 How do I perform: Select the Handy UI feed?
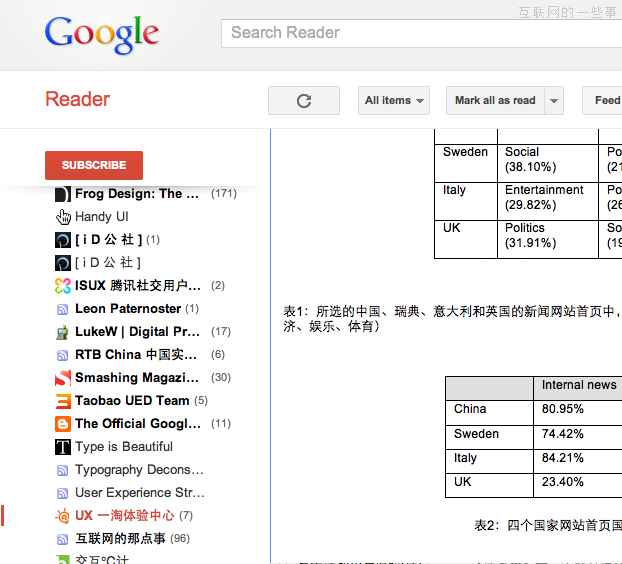102,217
